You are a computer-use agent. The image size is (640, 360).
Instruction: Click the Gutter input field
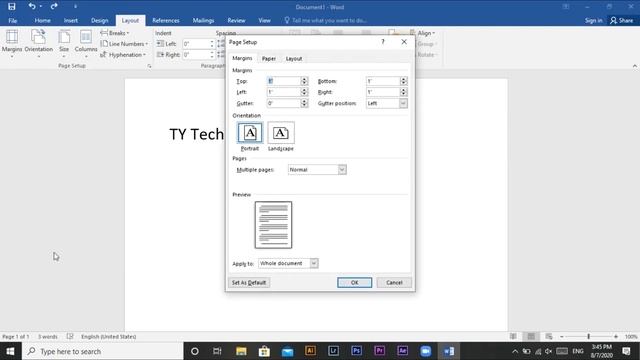point(284,103)
